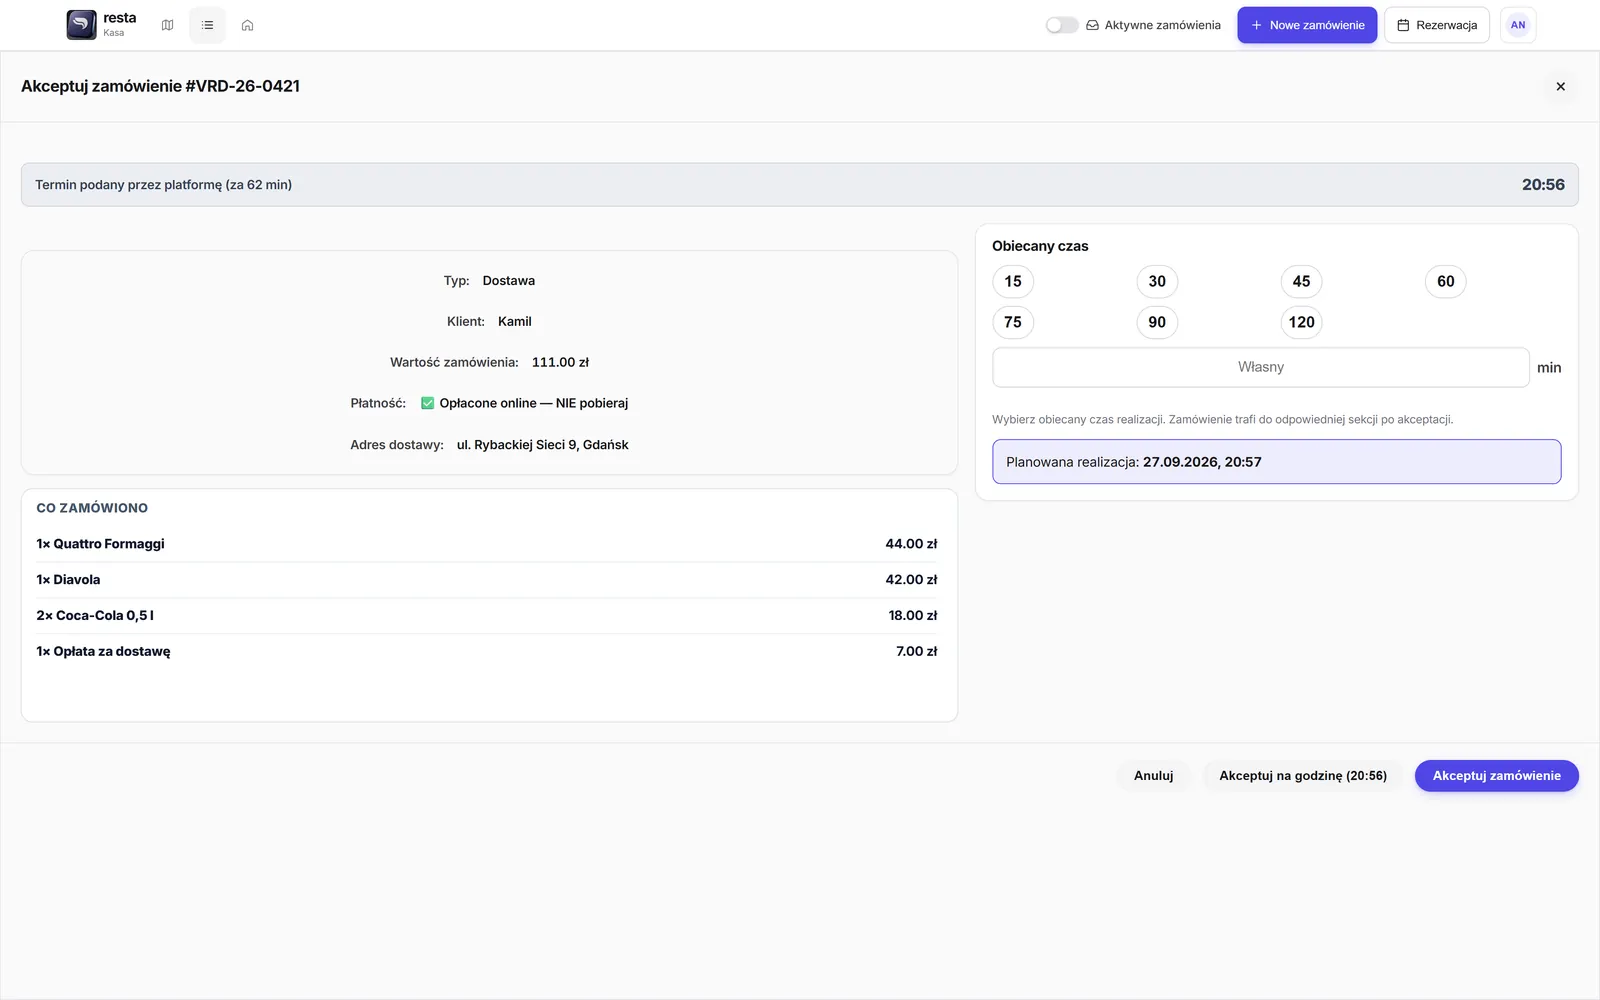Toggle the Aktywne zamówienia switch
The width and height of the screenshot is (1600, 1000).
pyautogui.click(x=1062, y=25)
